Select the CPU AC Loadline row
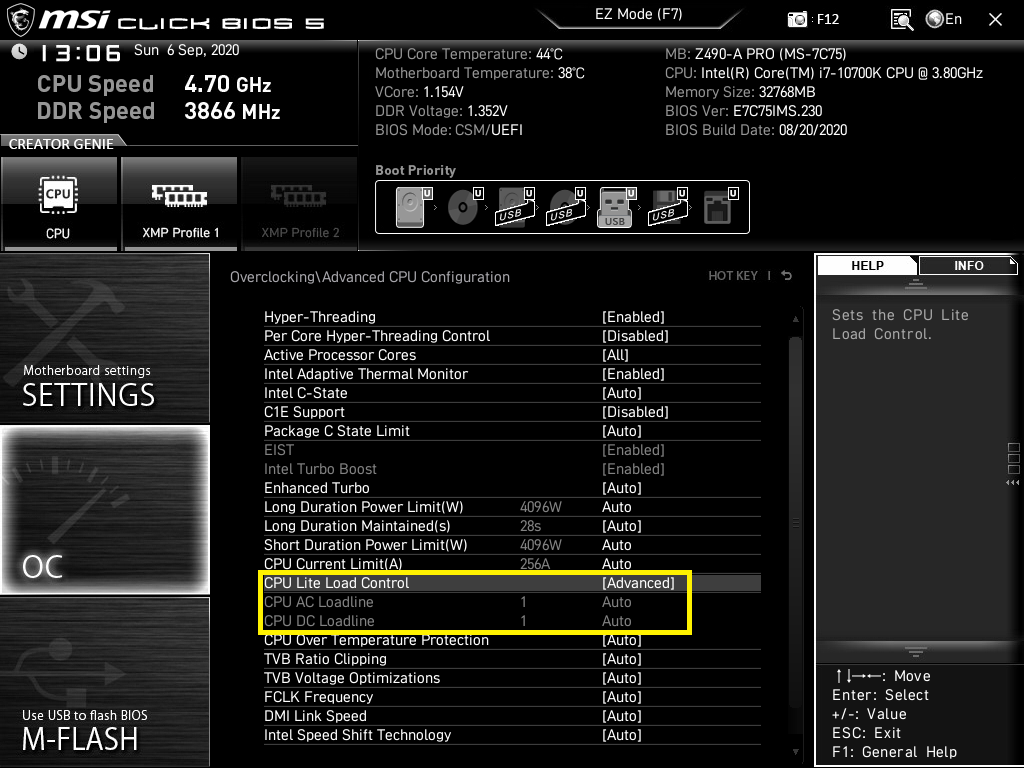Screen dimensions: 1024x768 [512, 601]
